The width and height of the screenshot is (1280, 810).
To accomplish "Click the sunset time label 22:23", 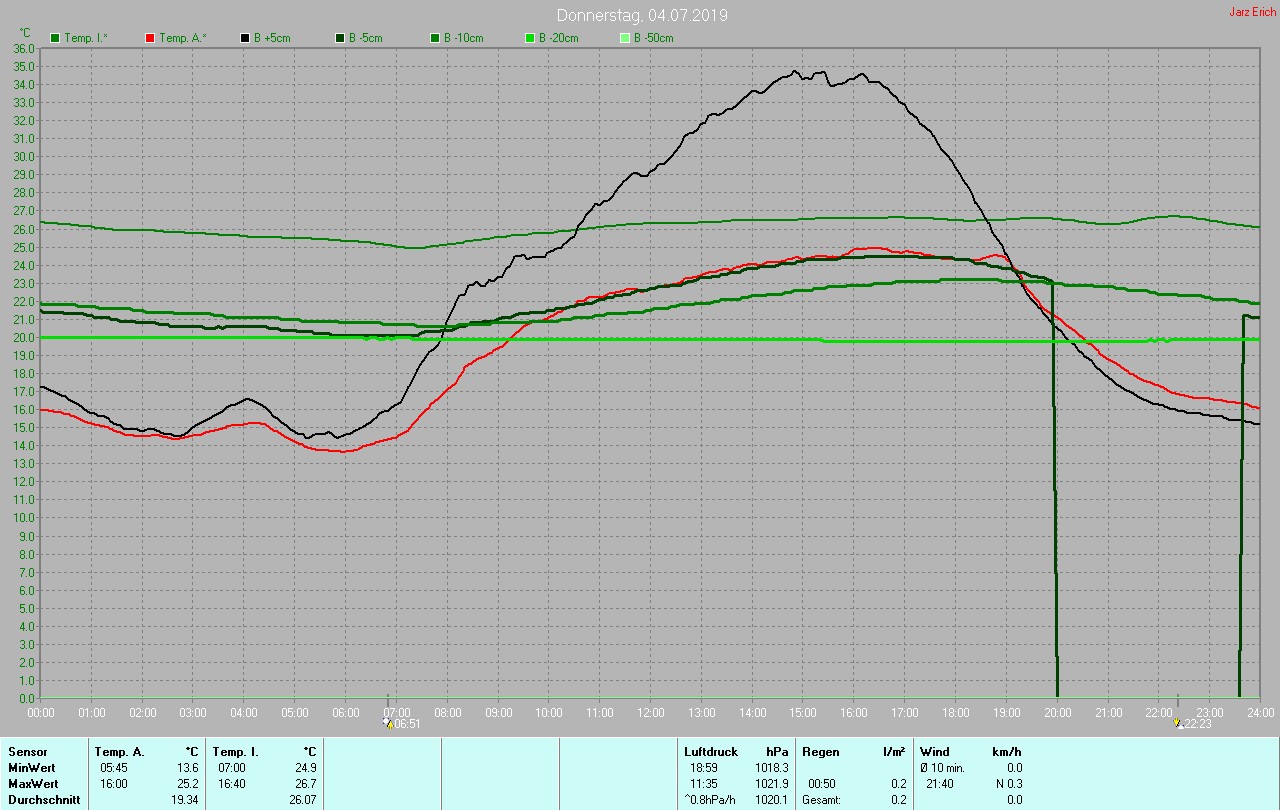I will (x=1198, y=724).
